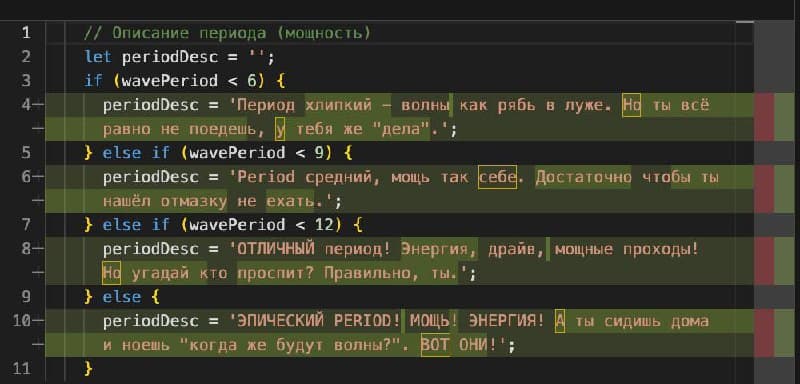Viewport: 800px width, 384px height.
Task: Click the closing brace on line 11
Action: tap(89, 369)
